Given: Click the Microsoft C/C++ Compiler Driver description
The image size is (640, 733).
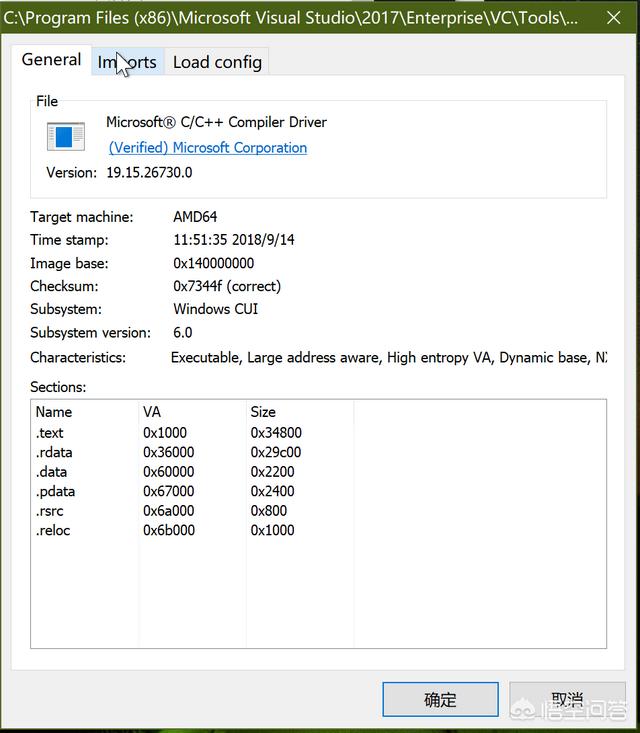Looking at the screenshot, I should [216, 122].
